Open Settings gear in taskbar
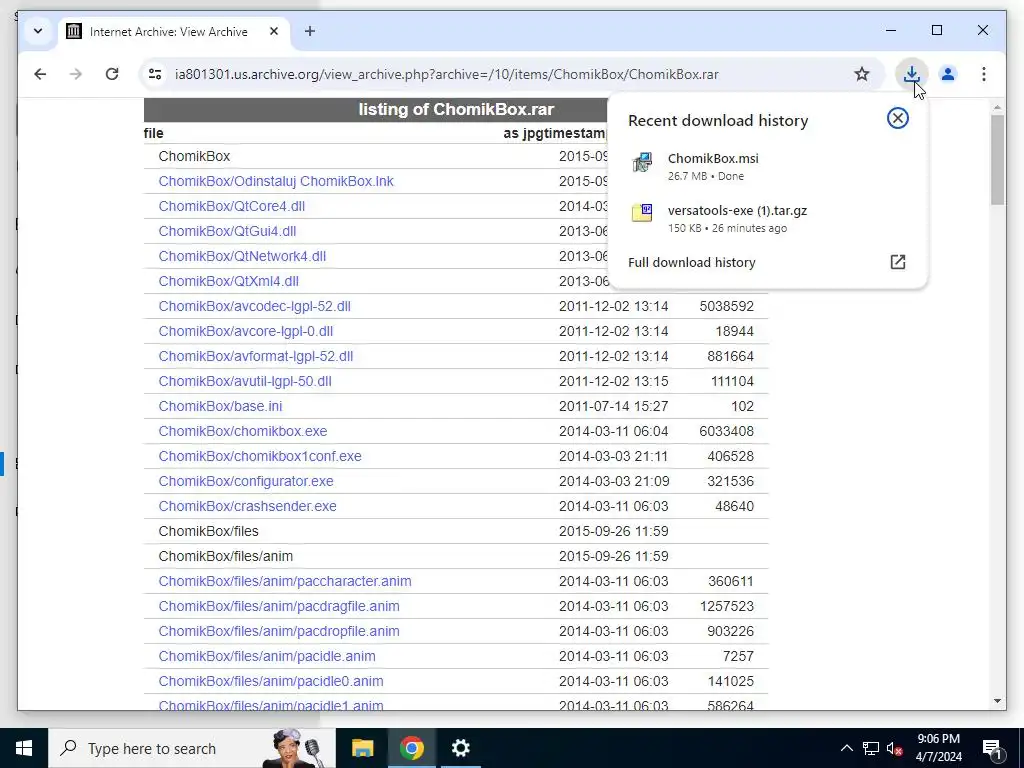This screenshot has width=1024, height=768. pyautogui.click(x=460, y=748)
